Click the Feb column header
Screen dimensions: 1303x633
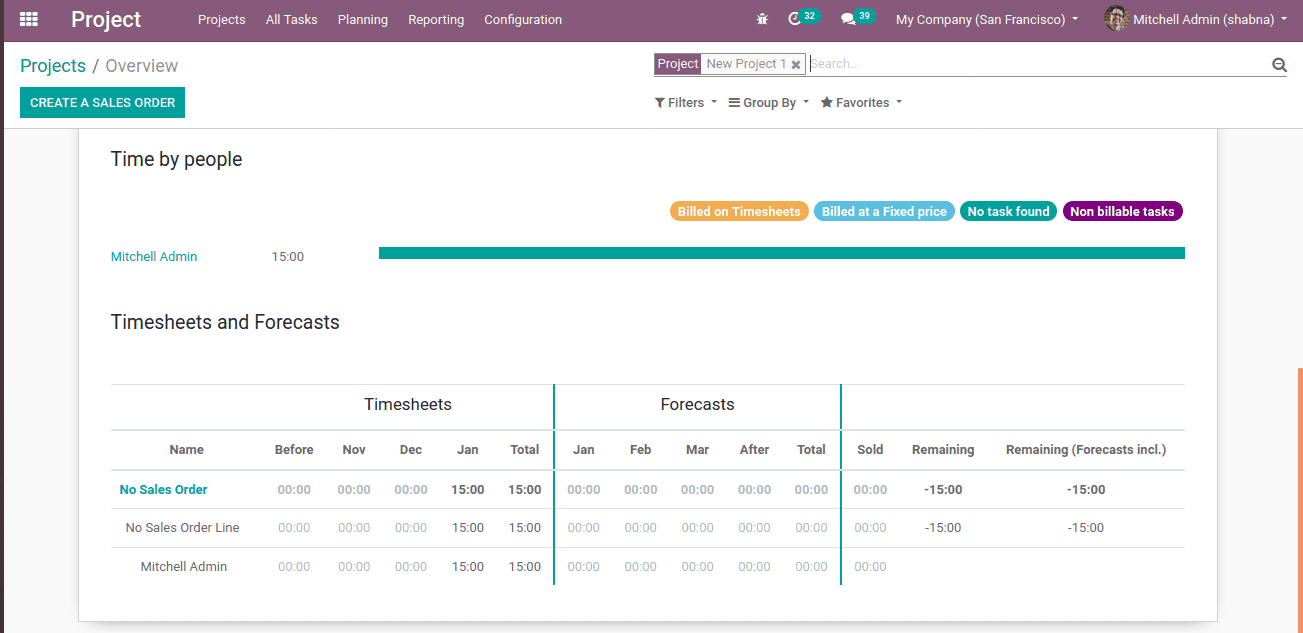(641, 449)
